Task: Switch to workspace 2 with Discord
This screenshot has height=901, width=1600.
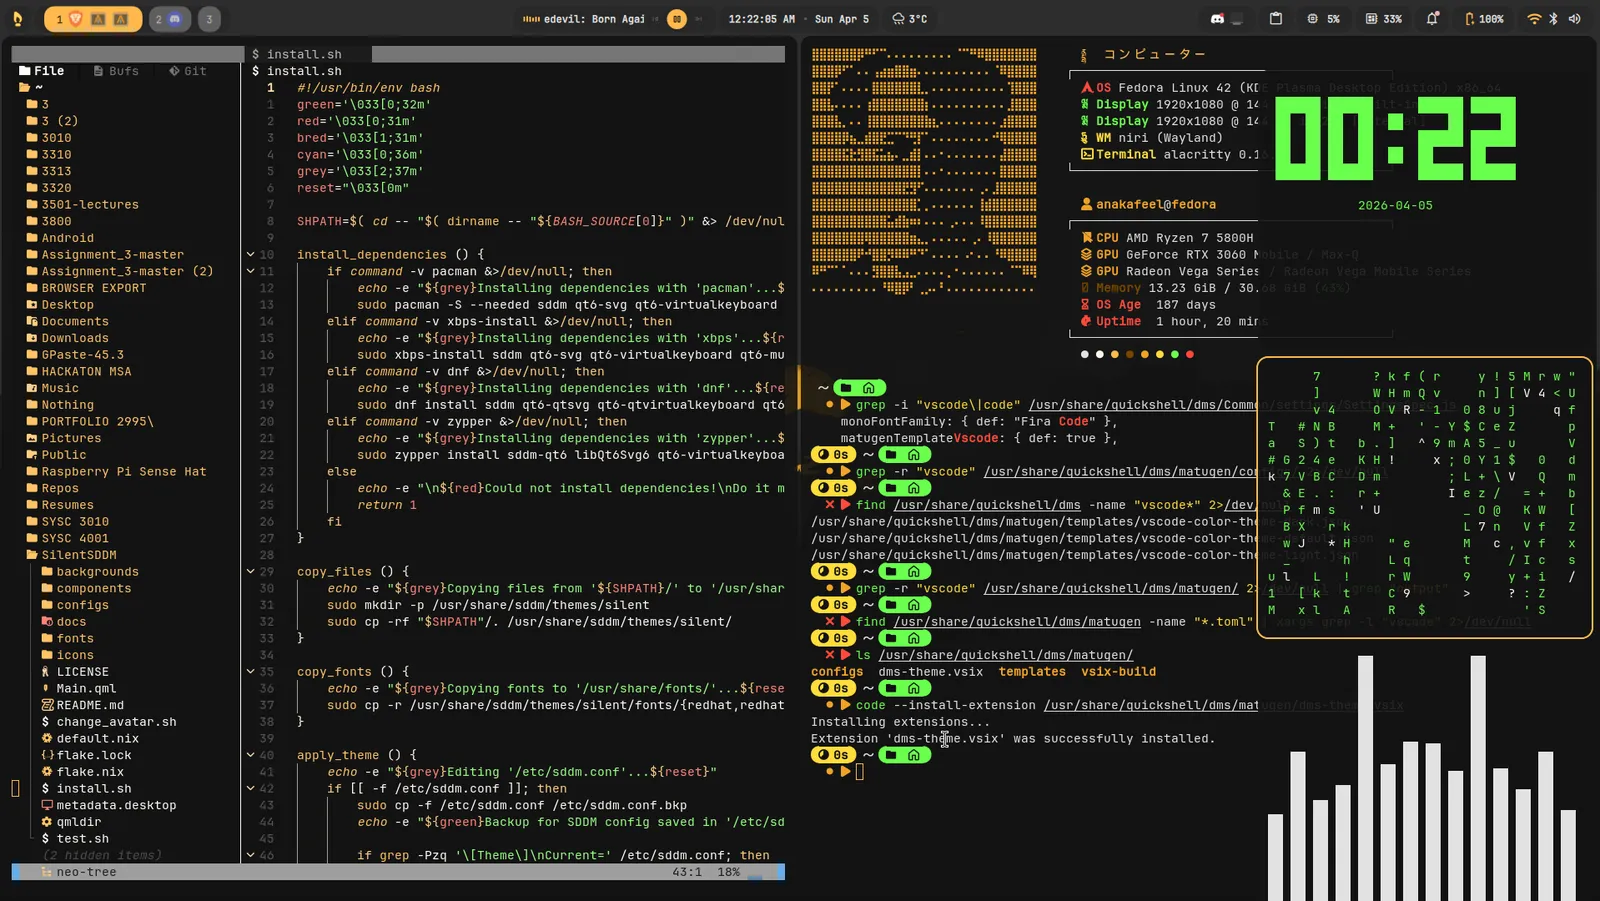Action: pyautogui.click(x=170, y=19)
